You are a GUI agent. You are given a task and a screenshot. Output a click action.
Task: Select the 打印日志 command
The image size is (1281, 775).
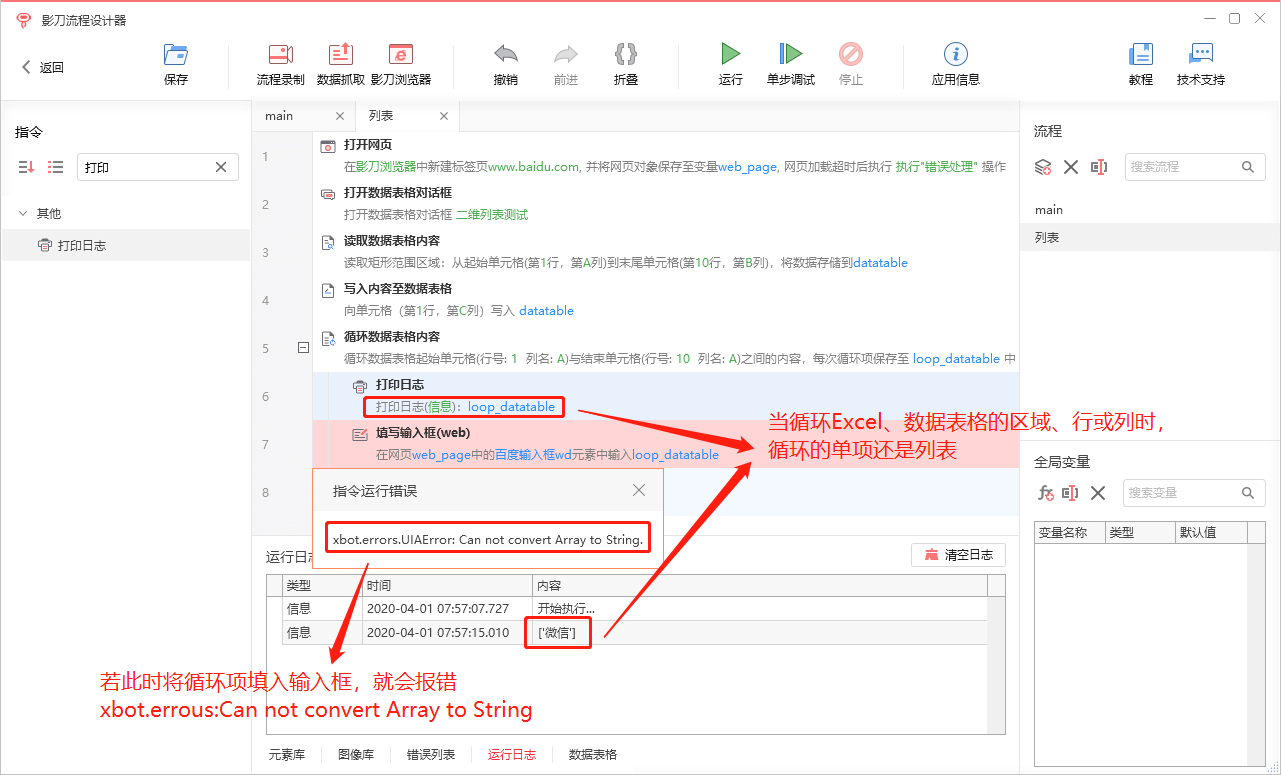click(x=126, y=245)
